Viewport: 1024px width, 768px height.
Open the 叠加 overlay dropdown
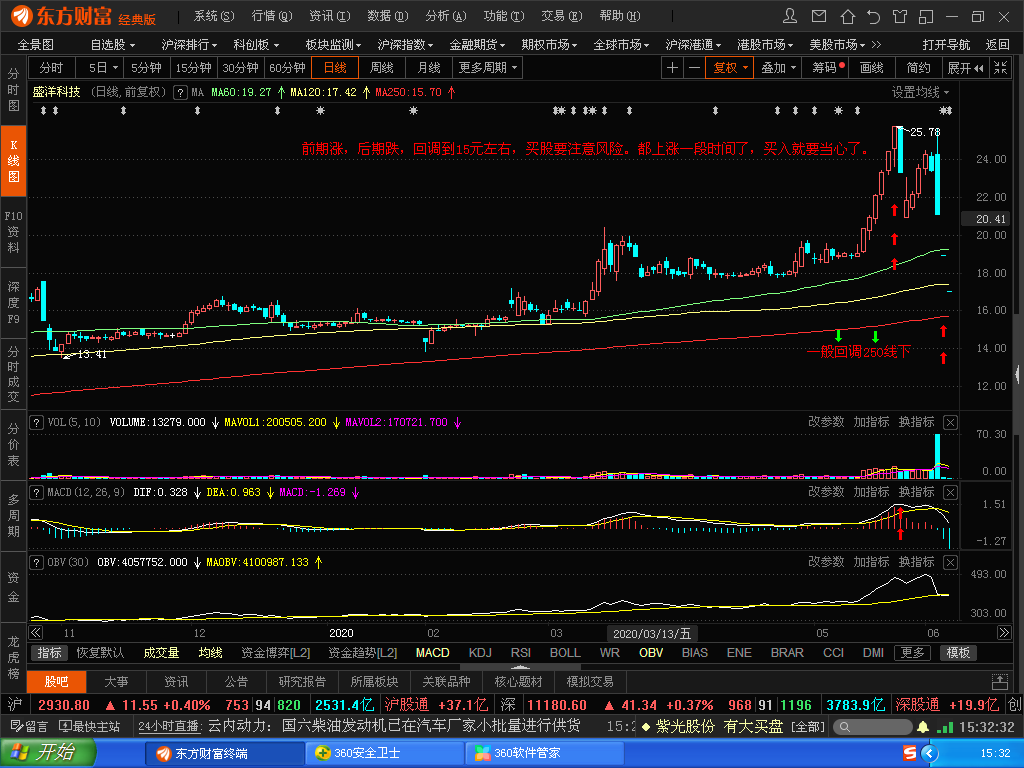[778, 67]
